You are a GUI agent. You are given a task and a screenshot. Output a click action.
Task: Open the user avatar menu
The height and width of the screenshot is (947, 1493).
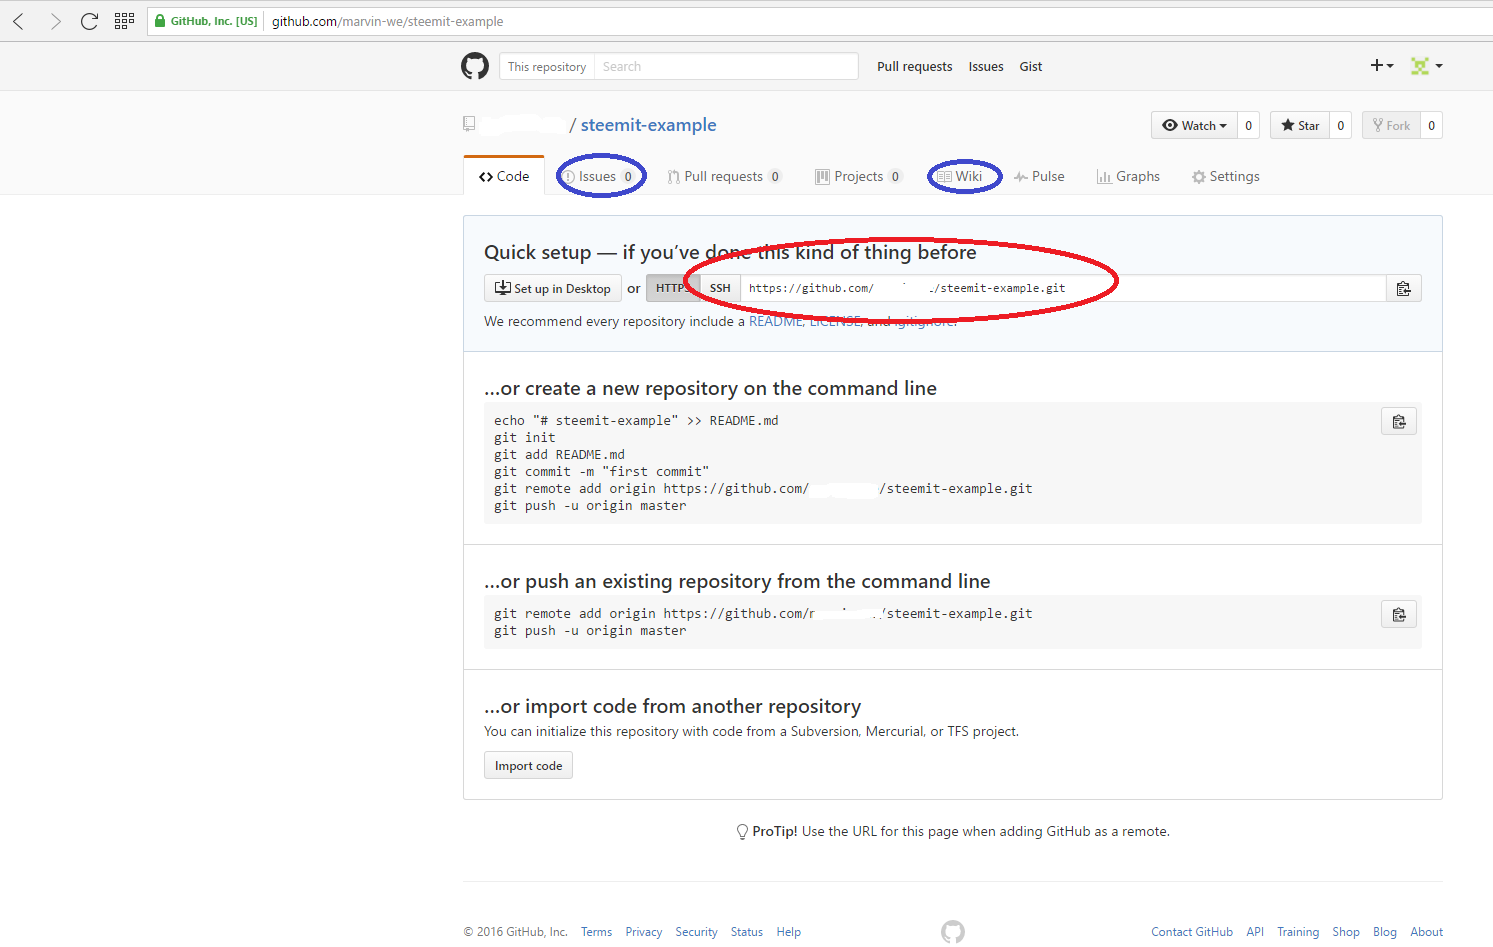pyautogui.click(x=1426, y=65)
